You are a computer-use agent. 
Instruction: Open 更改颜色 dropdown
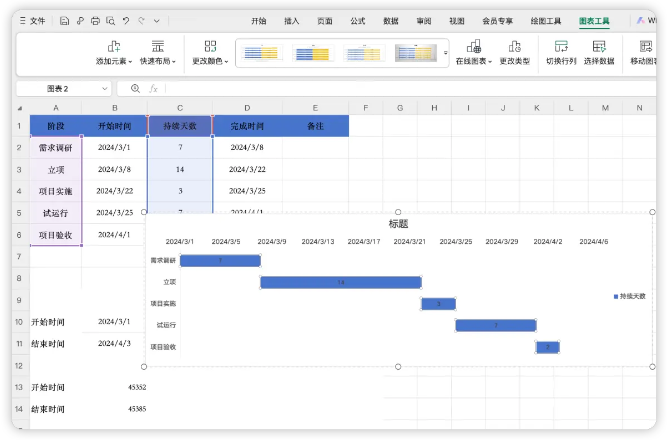(210, 53)
